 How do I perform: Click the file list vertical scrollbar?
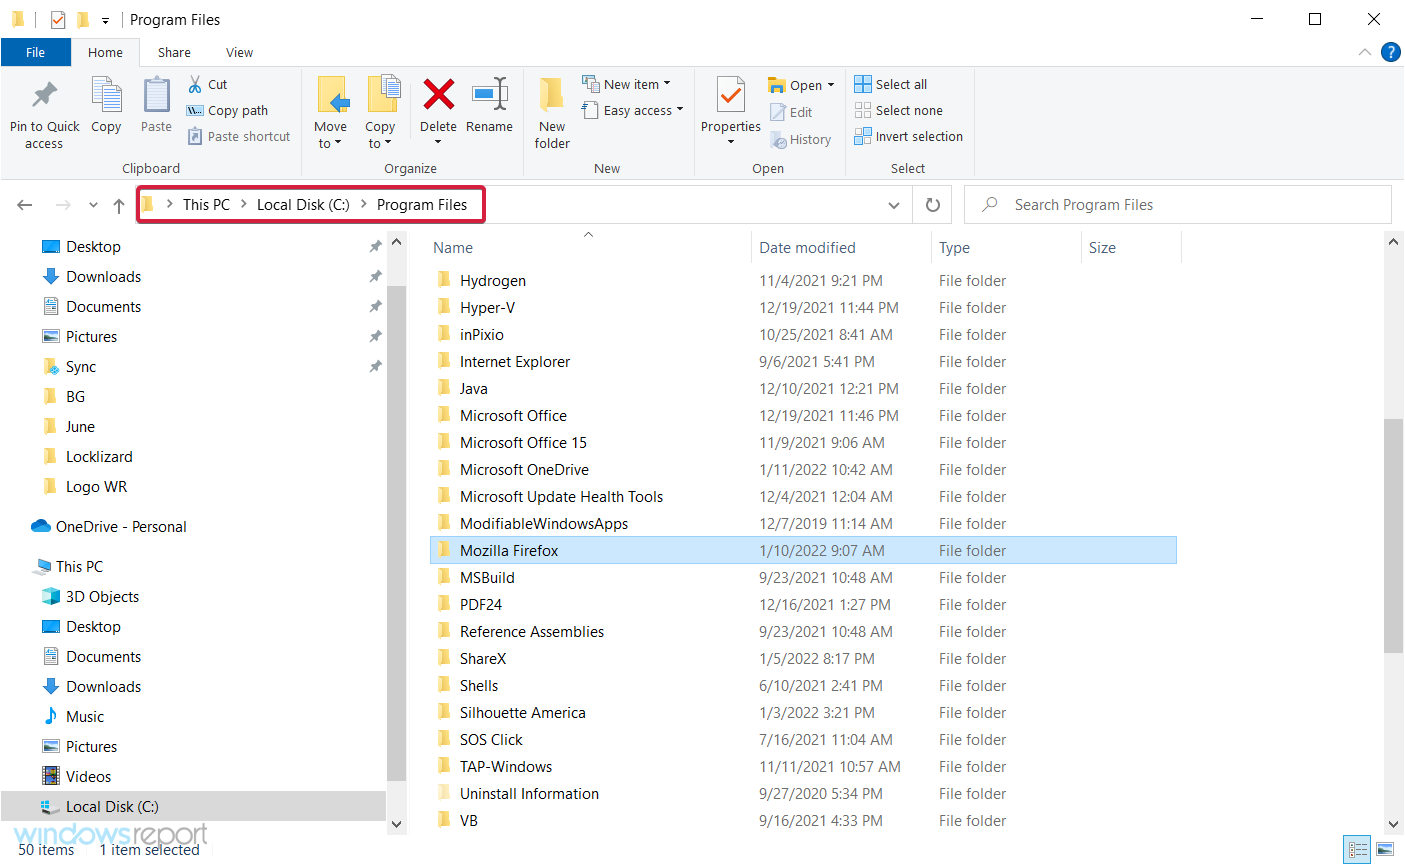(x=1394, y=535)
